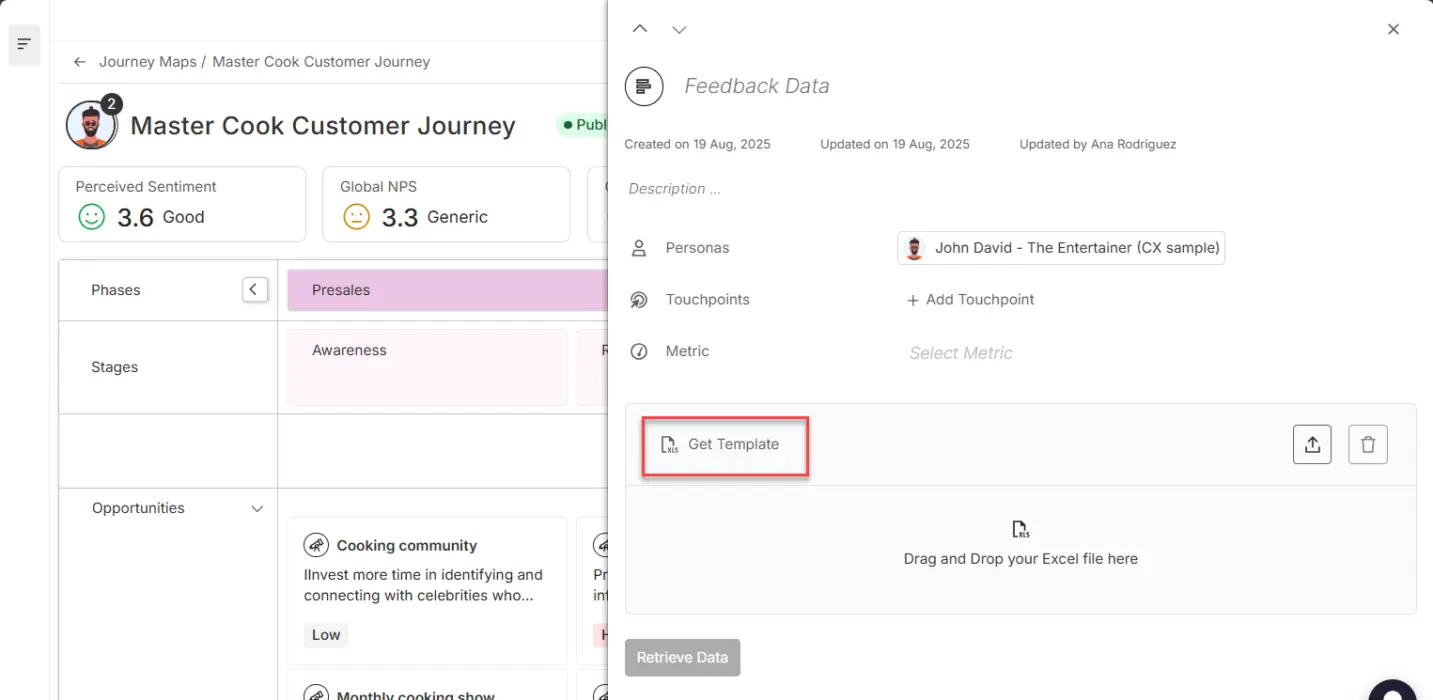This screenshot has width=1433, height=700.
Task: Click the trash icon to clear uploaded file
Action: click(1367, 444)
